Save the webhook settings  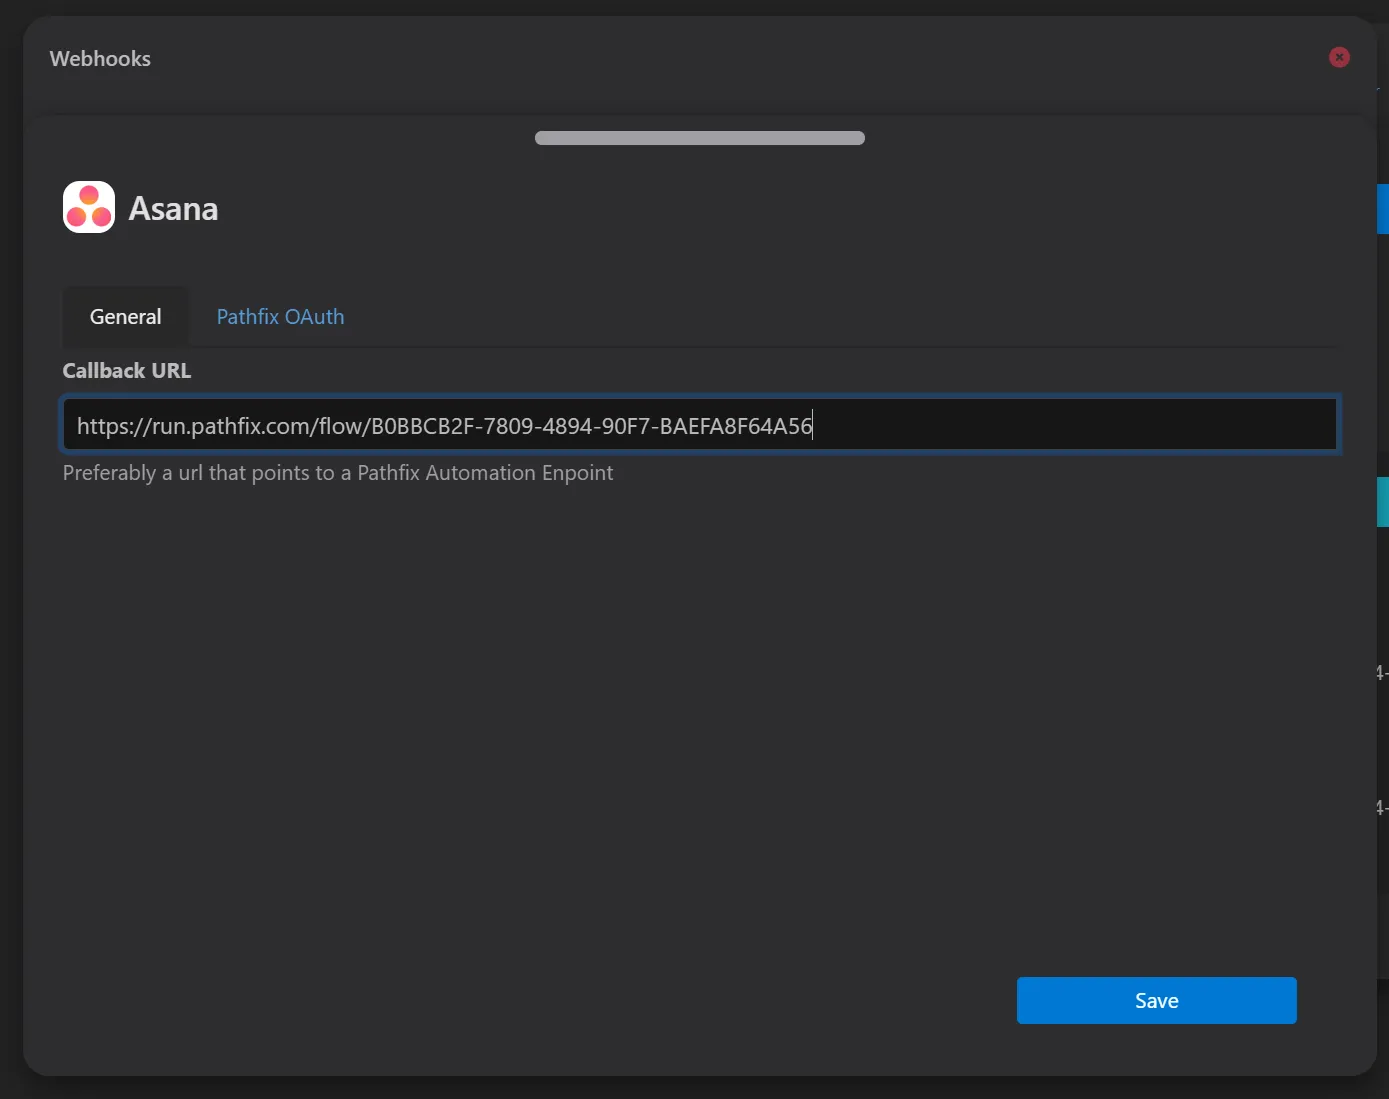click(x=1156, y=1000)
